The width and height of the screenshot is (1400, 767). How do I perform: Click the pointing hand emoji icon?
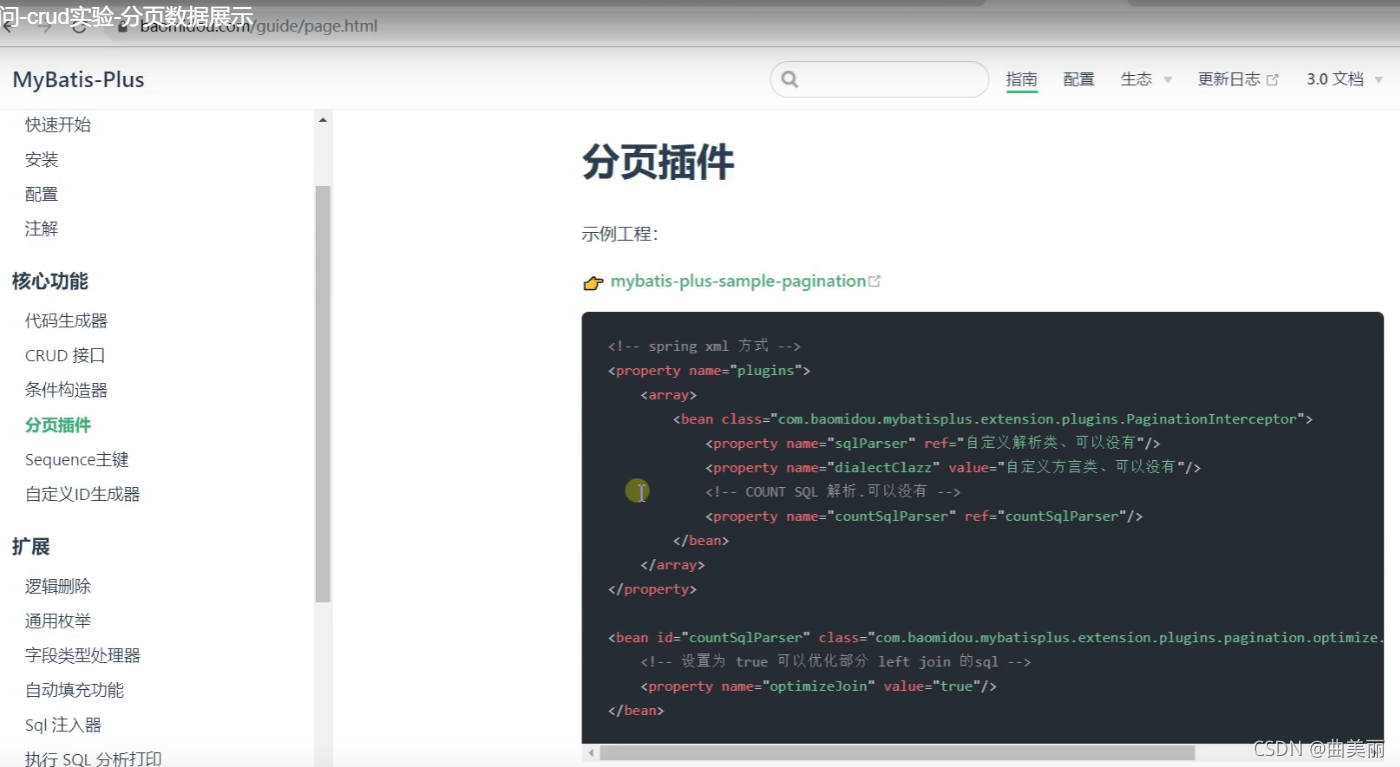(593, 283)
